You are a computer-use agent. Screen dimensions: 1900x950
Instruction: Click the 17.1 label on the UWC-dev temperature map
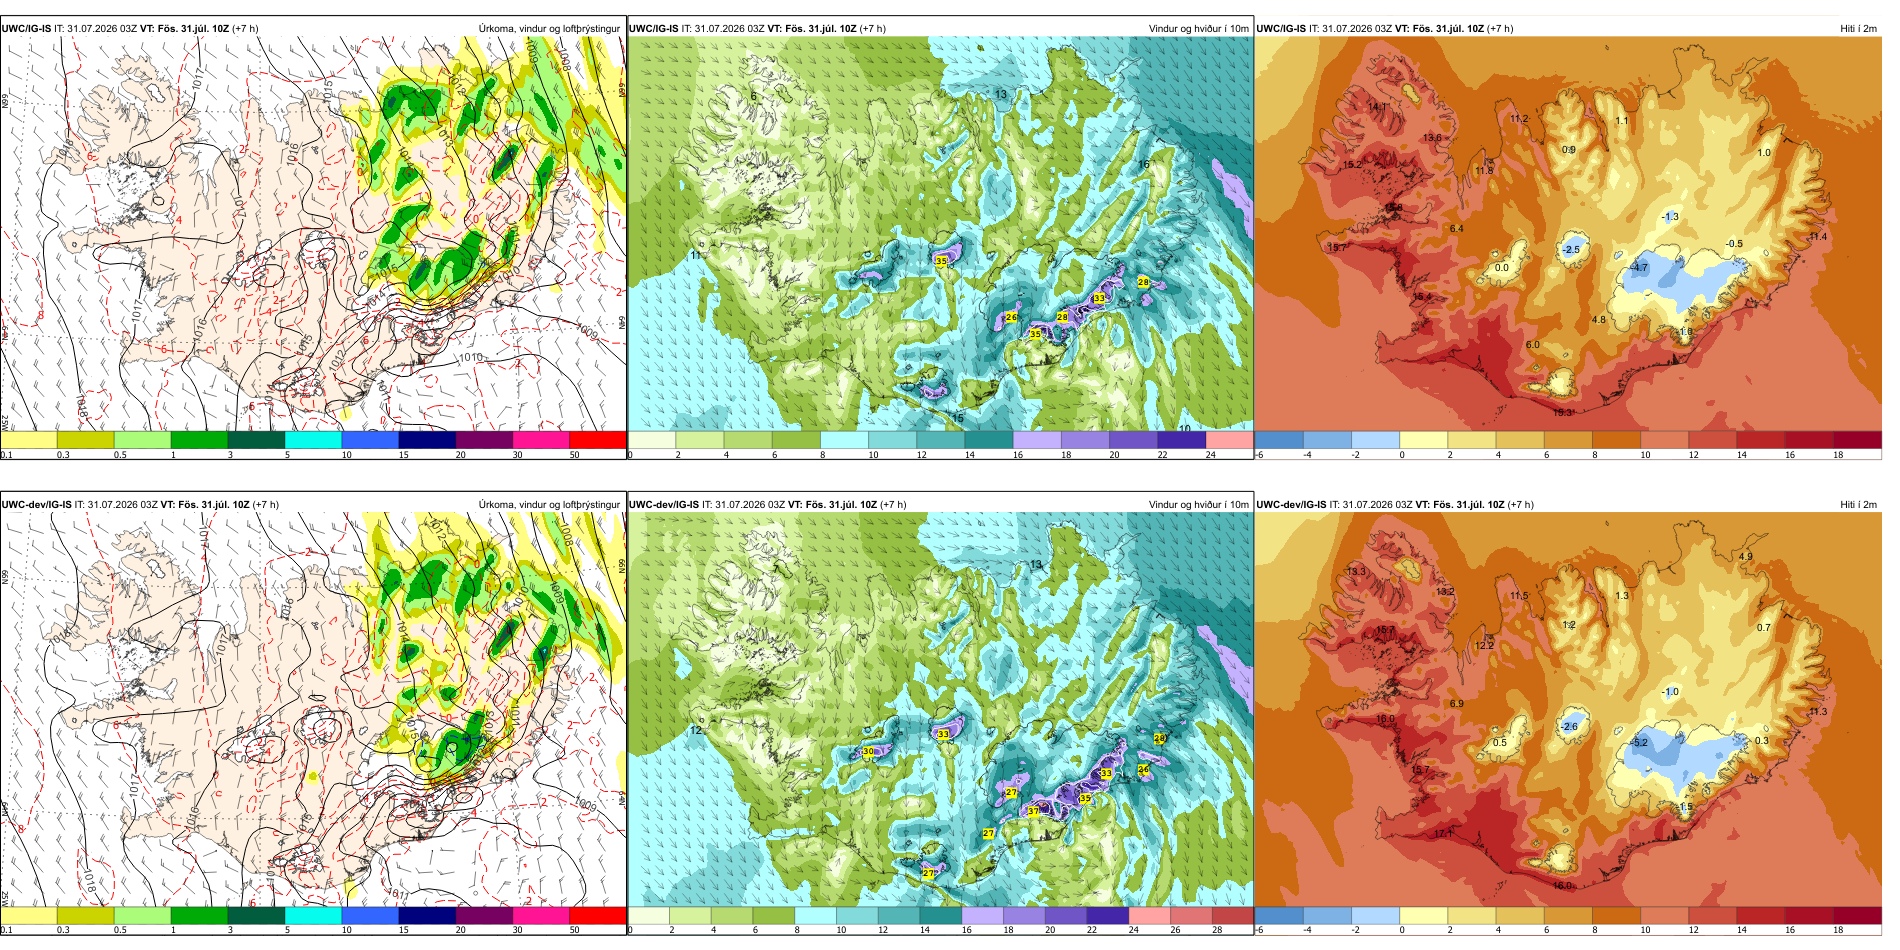(x=1445, y=834)
